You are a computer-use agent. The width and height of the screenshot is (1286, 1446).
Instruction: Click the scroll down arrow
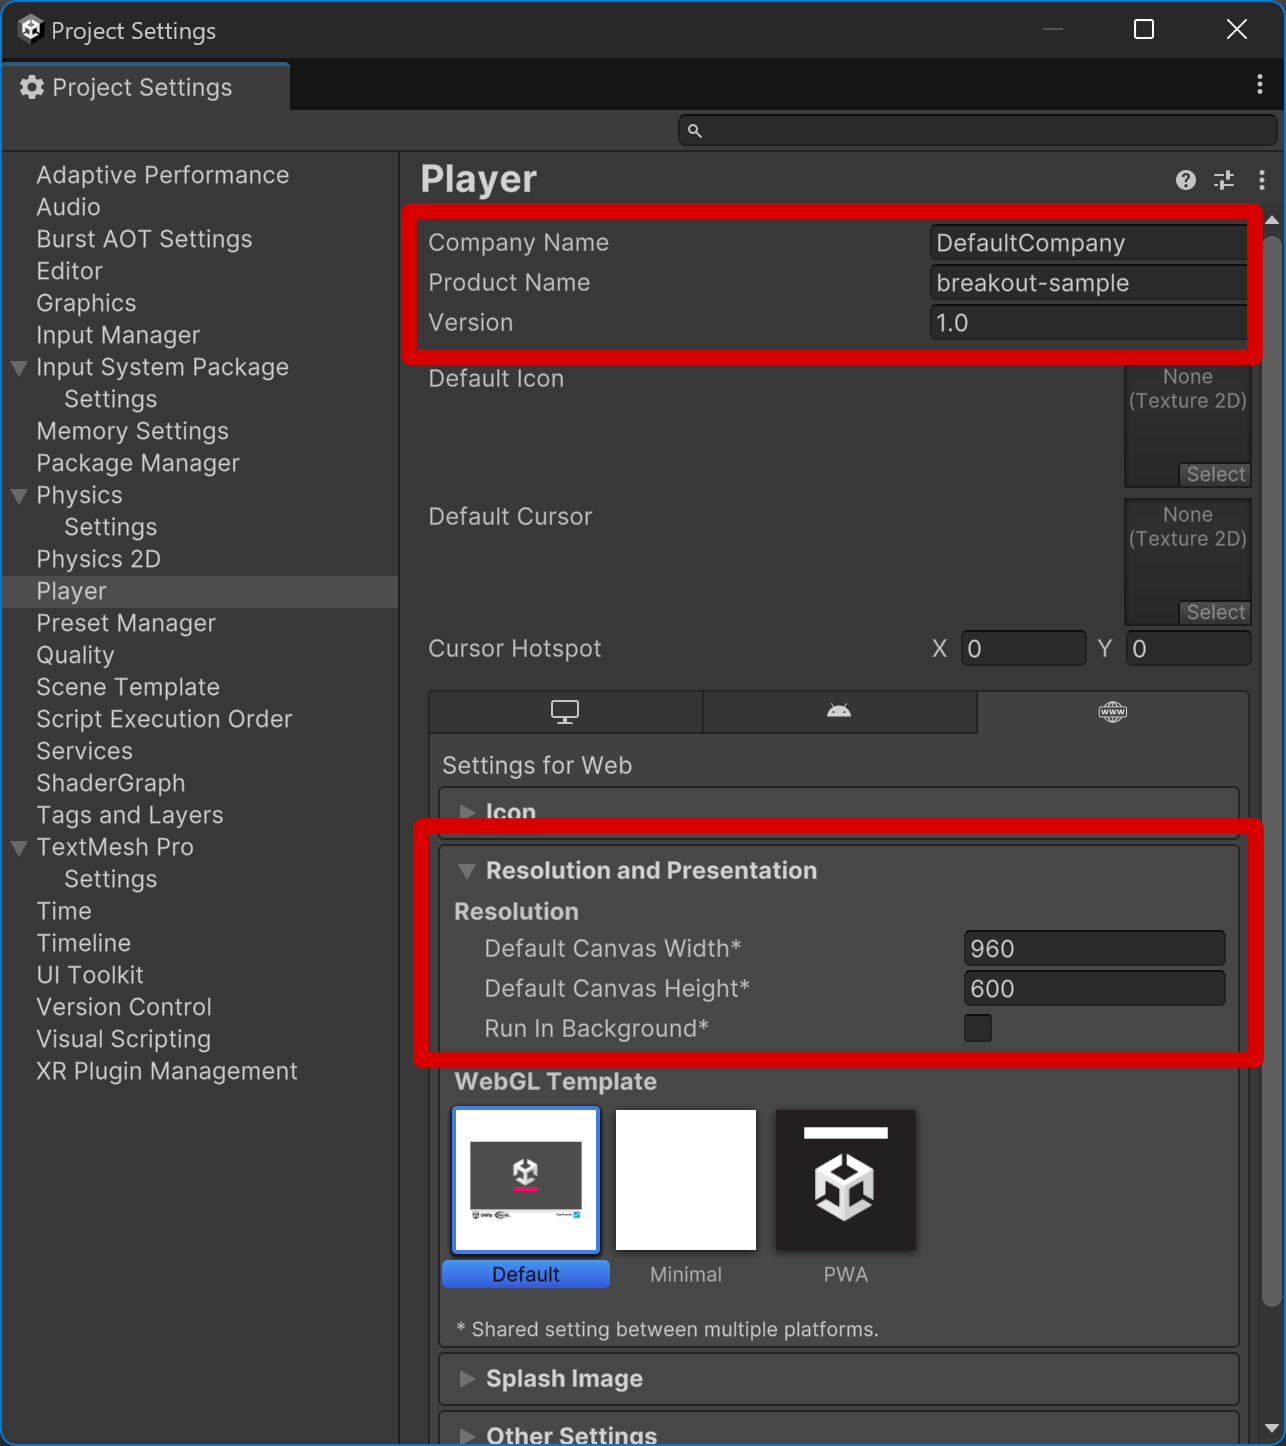pos(1272,1428)
